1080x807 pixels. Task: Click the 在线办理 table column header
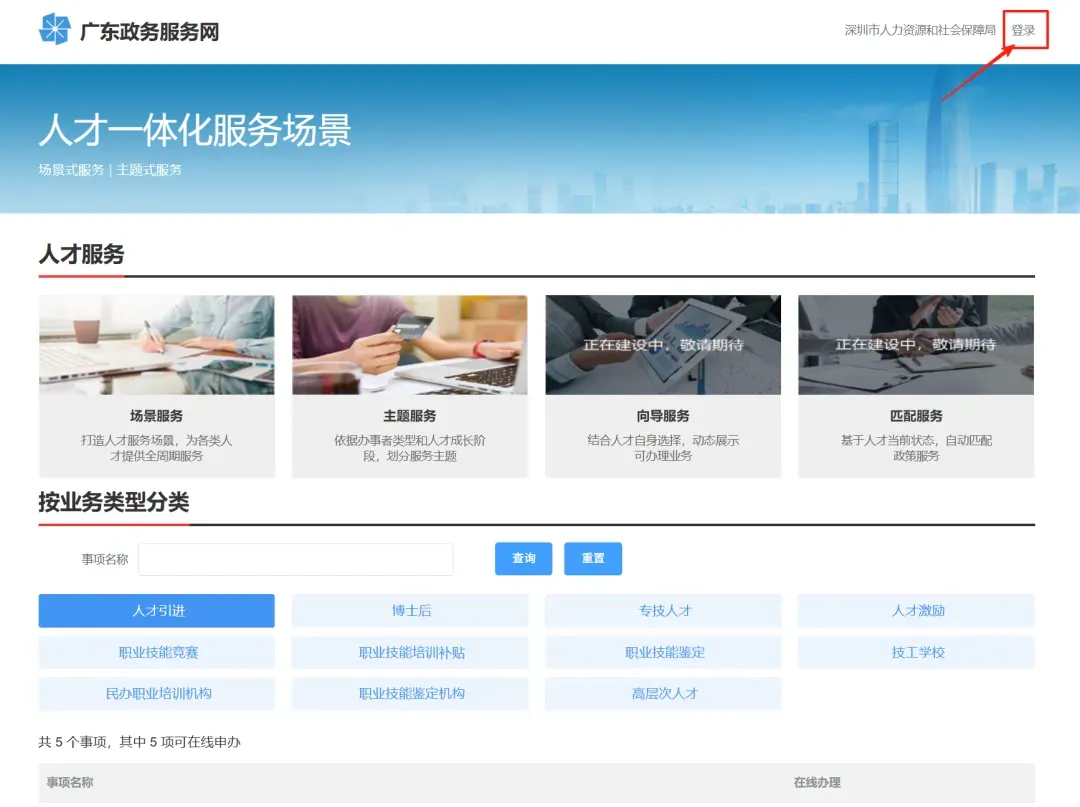click(x=817, y=782)
